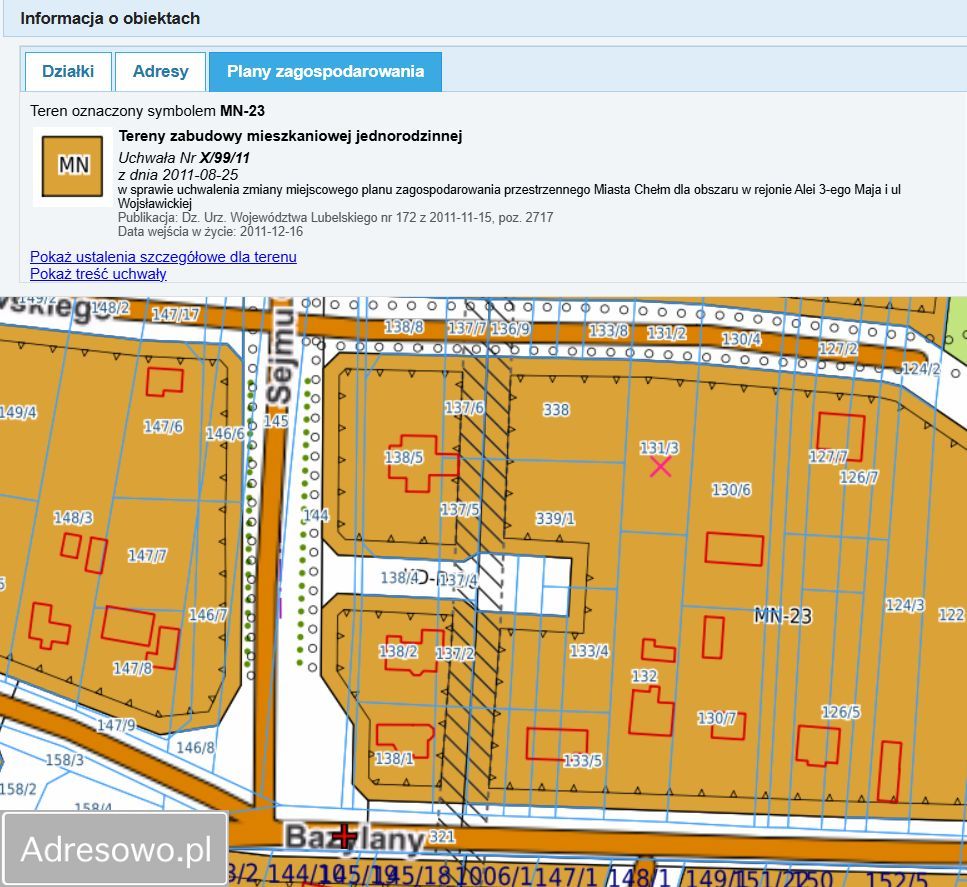This screenshot has height=887, width=967.
Task: Select parcel 148/3 on the map
Action: (73, 518)
